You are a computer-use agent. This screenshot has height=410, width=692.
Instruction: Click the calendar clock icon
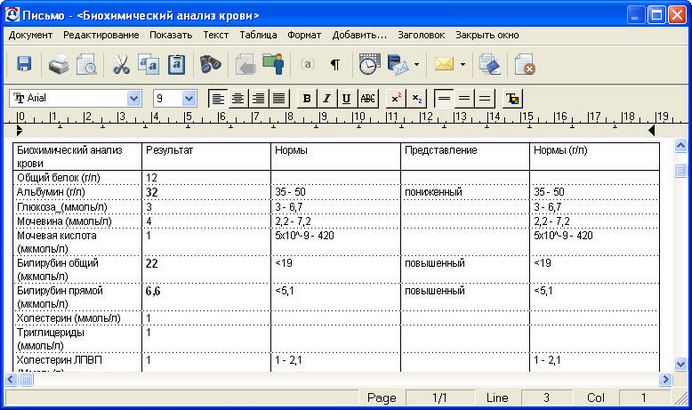click(x=369, y=64)
